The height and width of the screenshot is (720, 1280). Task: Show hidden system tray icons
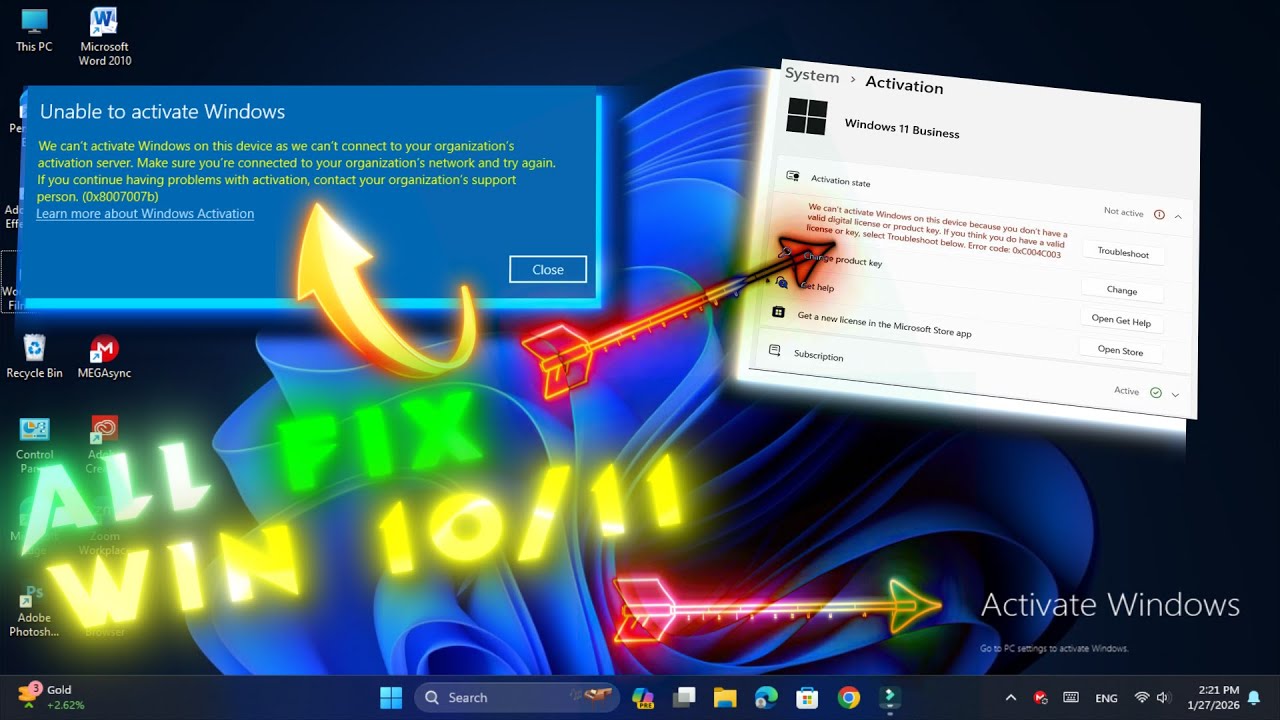(1011, 697)
